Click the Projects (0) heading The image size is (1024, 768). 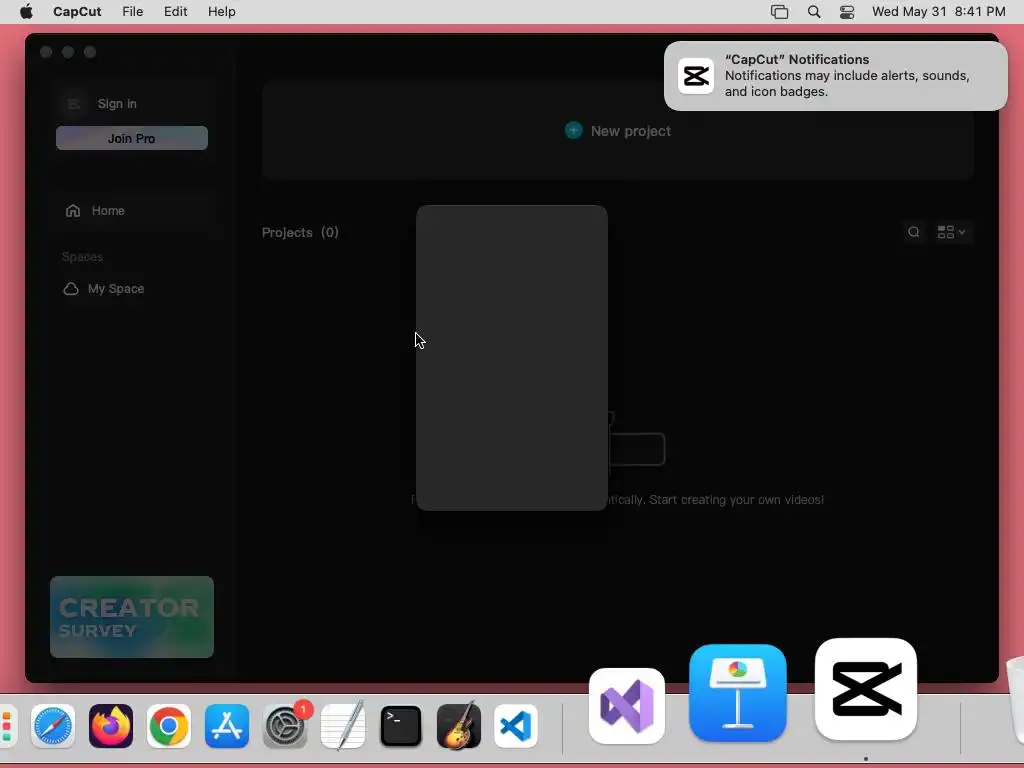click(x=300, y=232)
